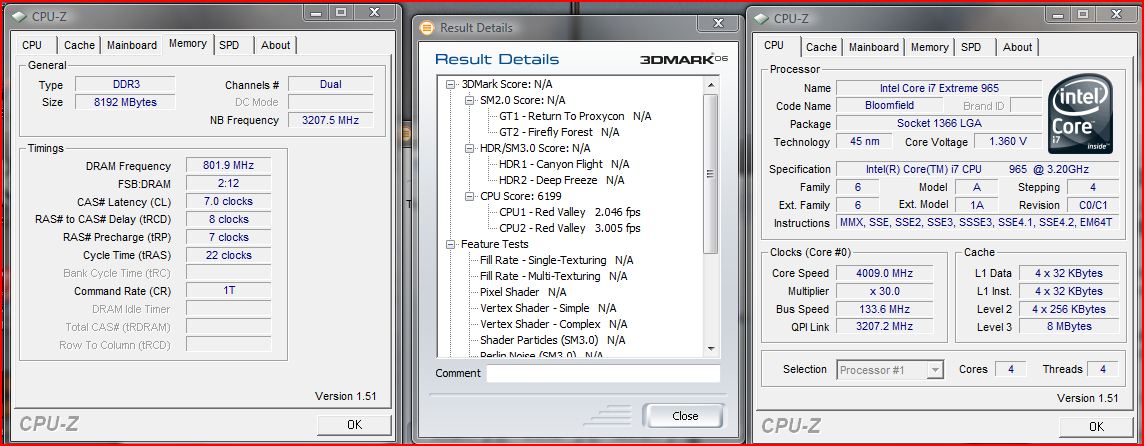
Task: Click the Package value Socket 1366 LGA
Action: coord(939,123)
